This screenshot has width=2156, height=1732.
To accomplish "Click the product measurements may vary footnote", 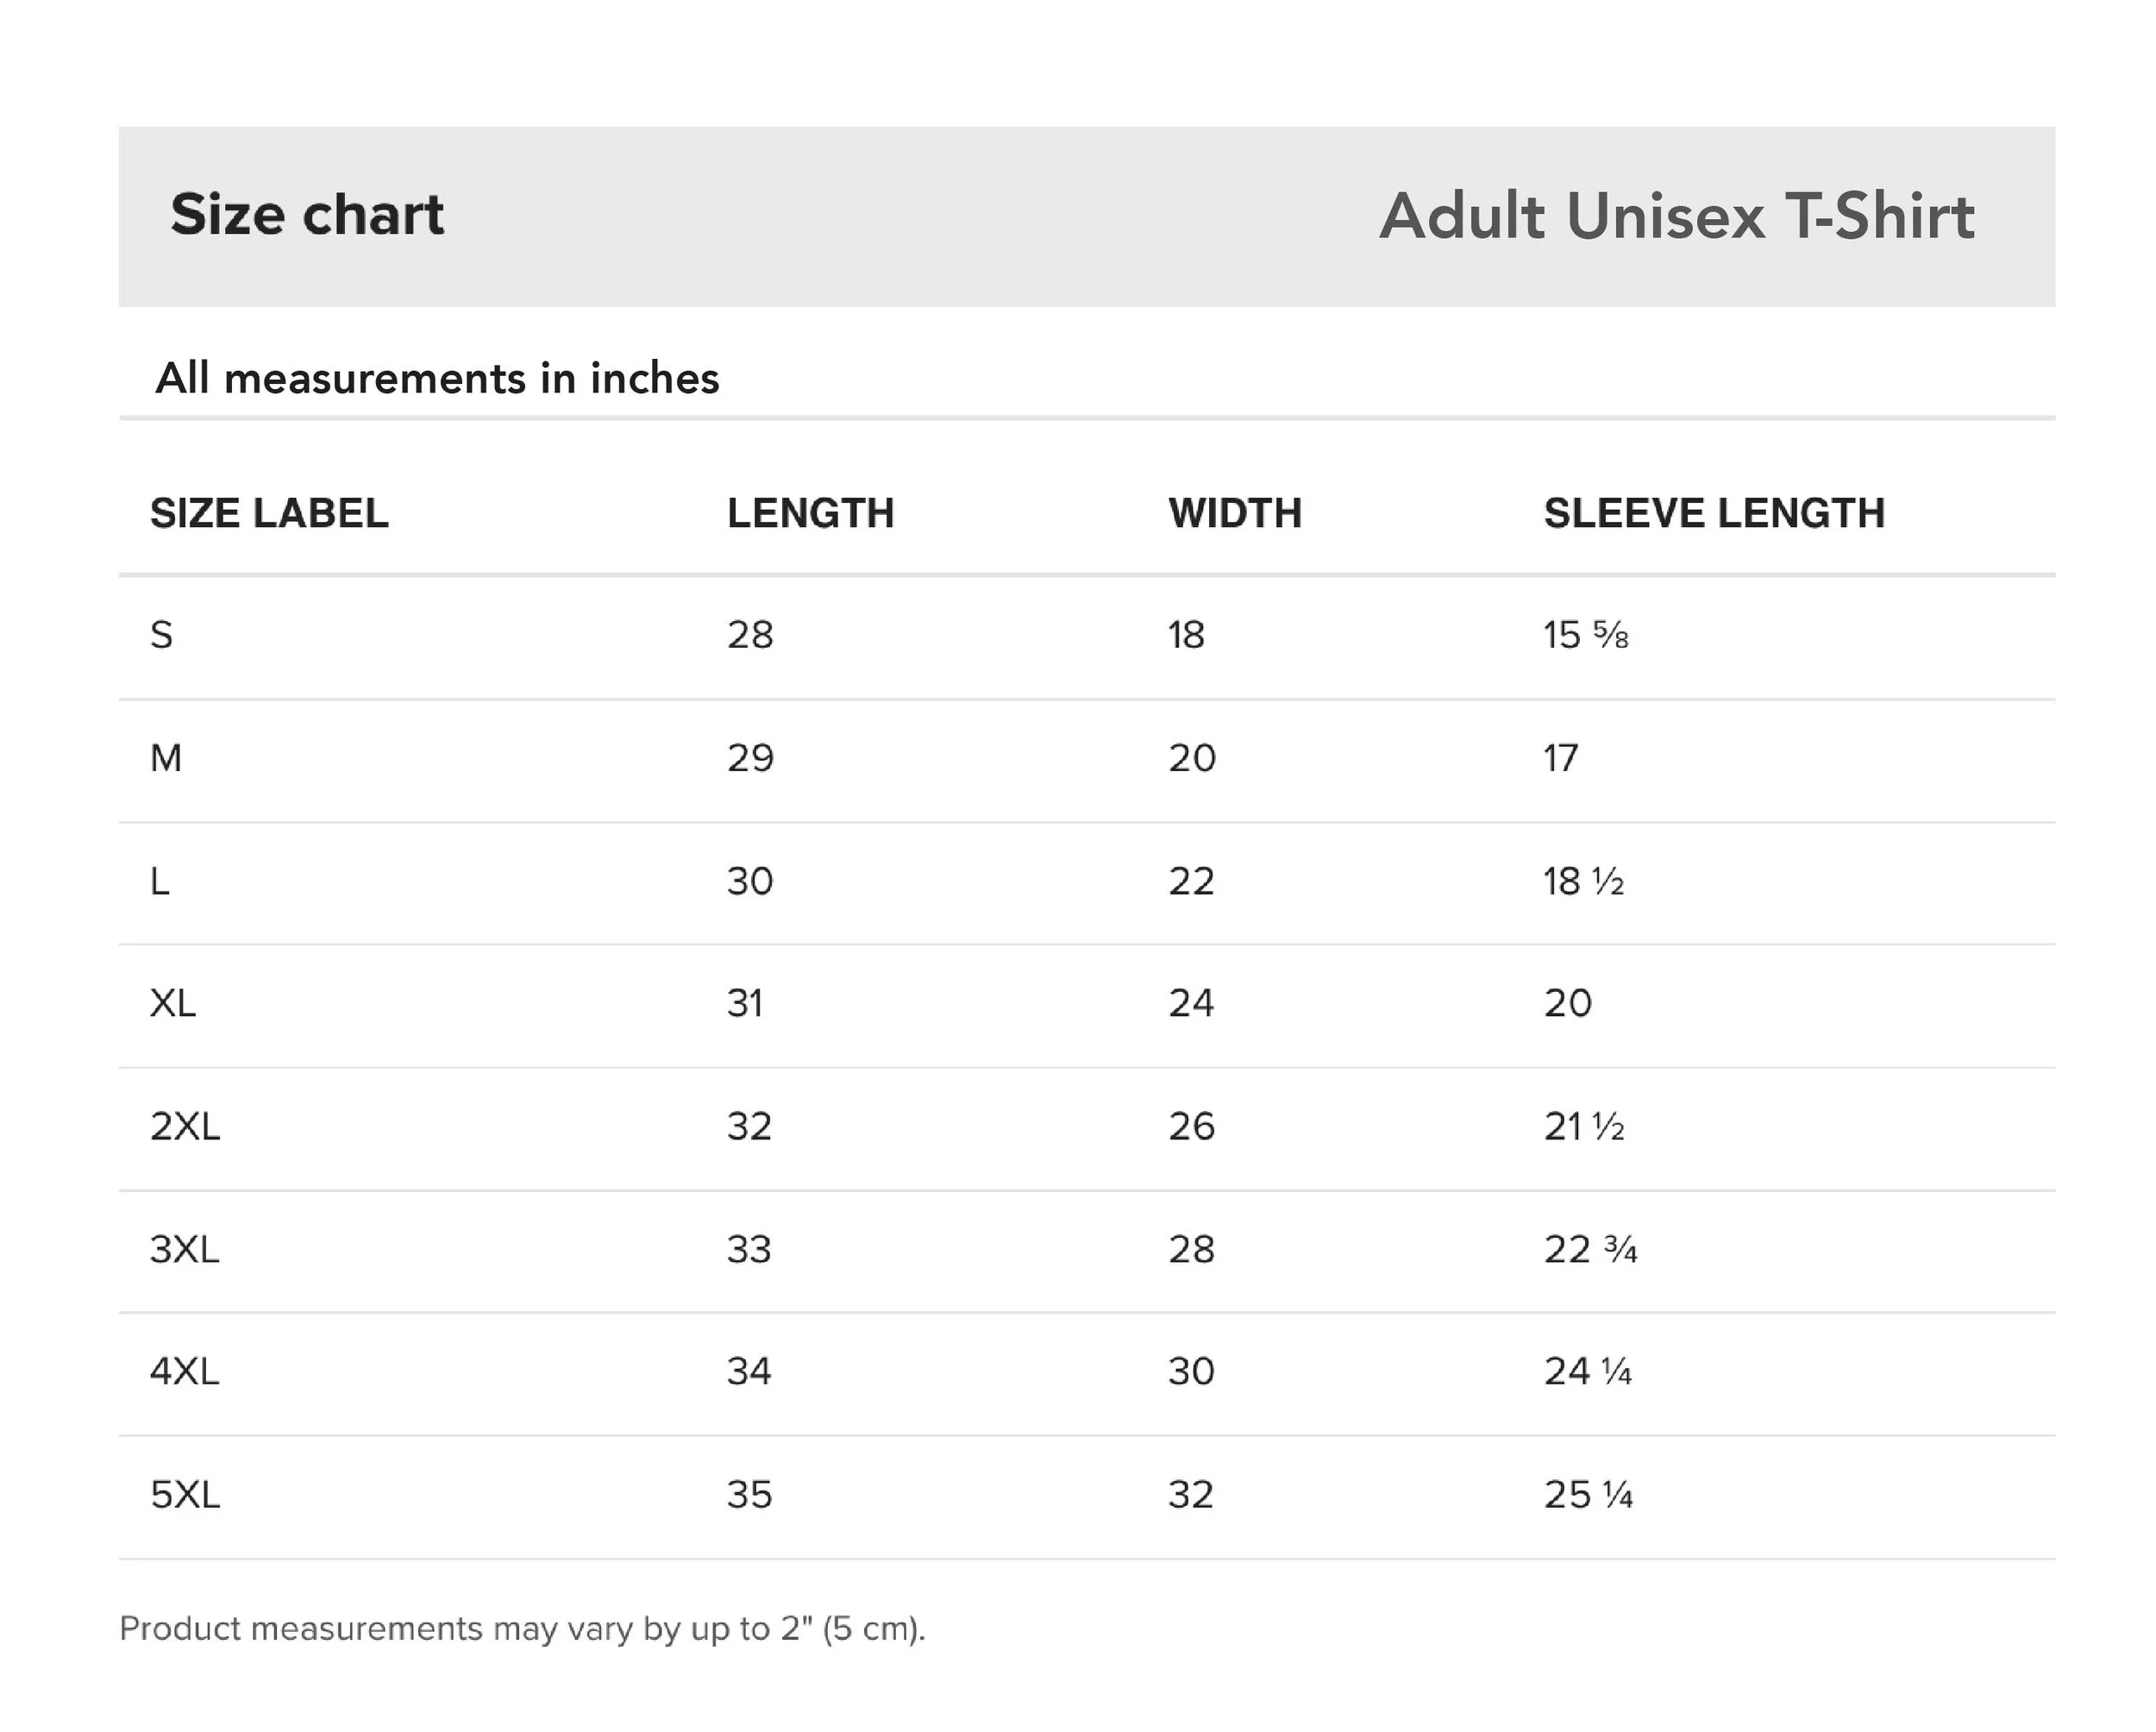I will click(523, 1629).
